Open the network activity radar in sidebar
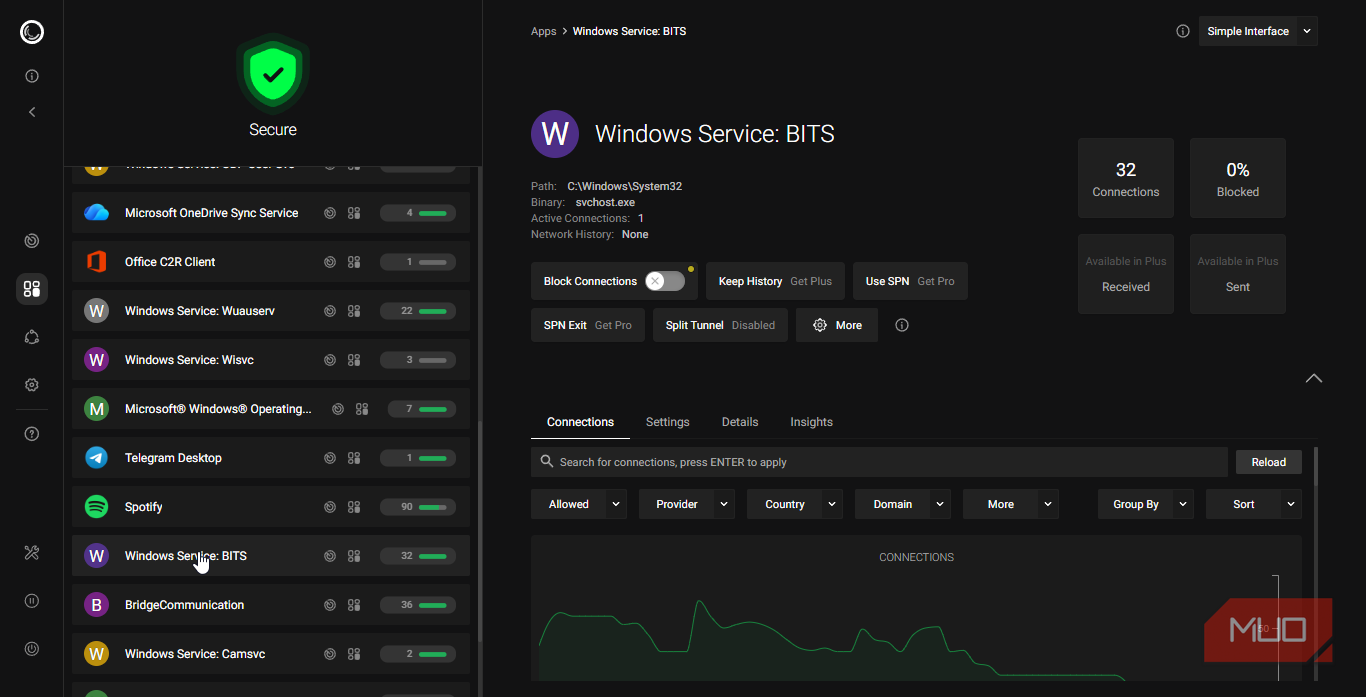1366x697 pixels. (x=32, y=241)
